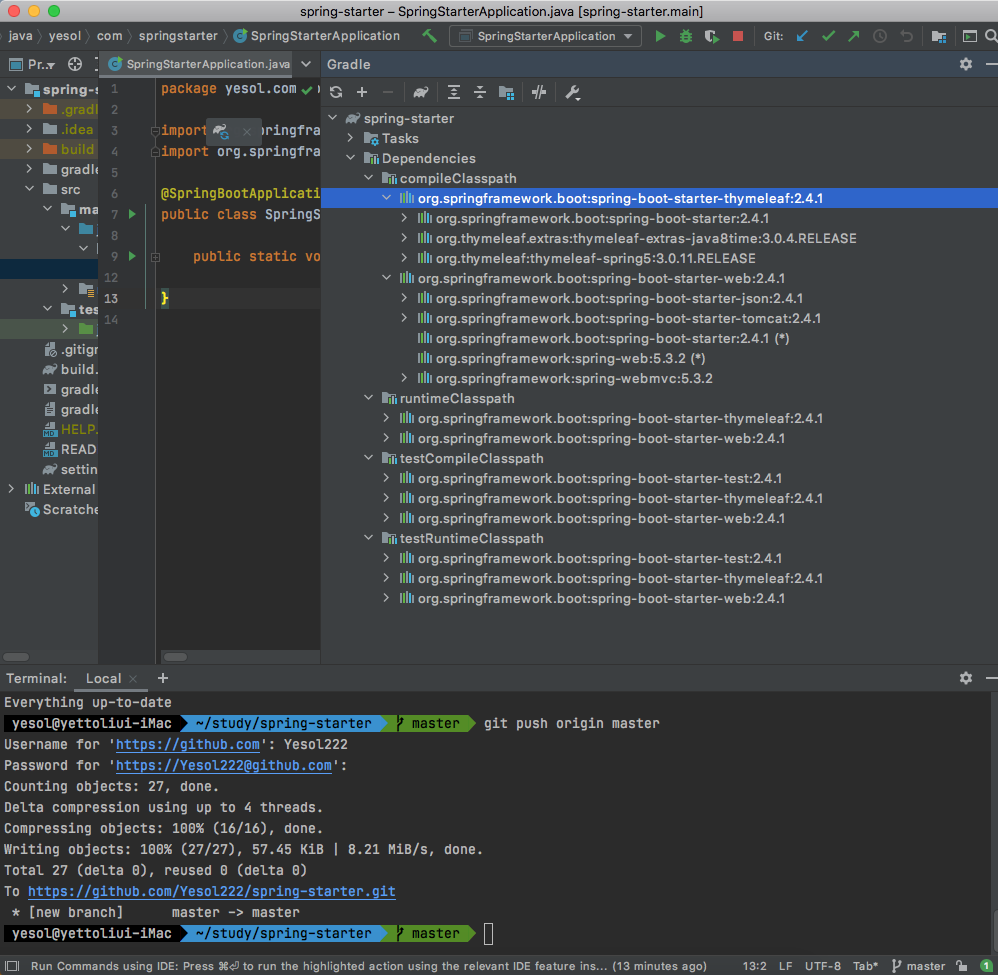Locate current file in Project crosshair icon

coord(75,64)
